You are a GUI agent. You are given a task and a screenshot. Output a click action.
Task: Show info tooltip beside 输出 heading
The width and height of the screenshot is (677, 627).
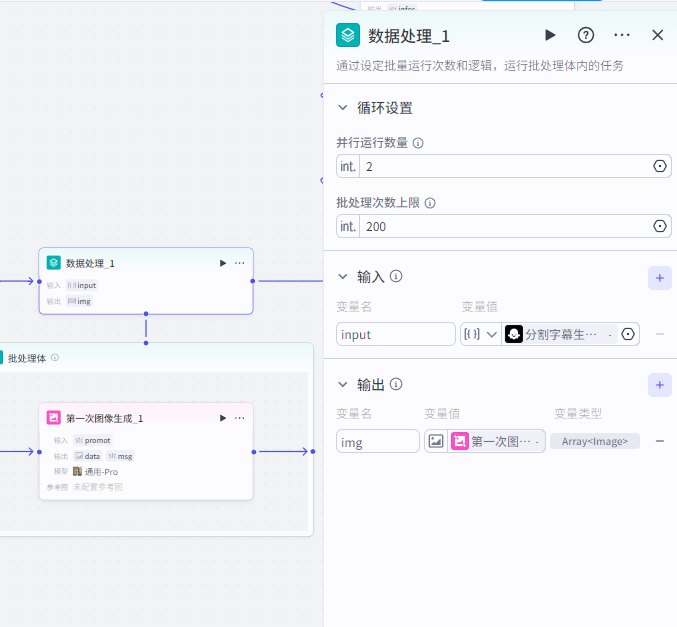396,384
